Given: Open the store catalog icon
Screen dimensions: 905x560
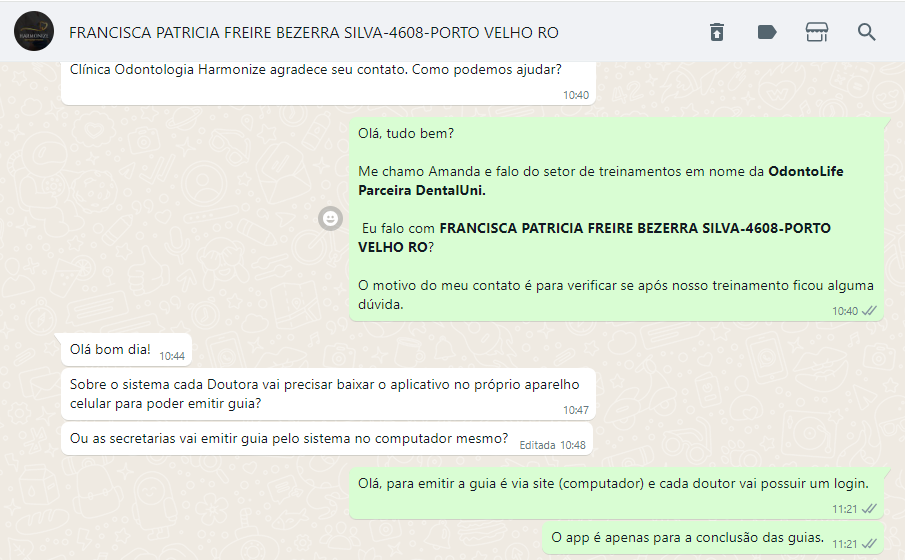Looking at the screenshot, I should point(817,32).
